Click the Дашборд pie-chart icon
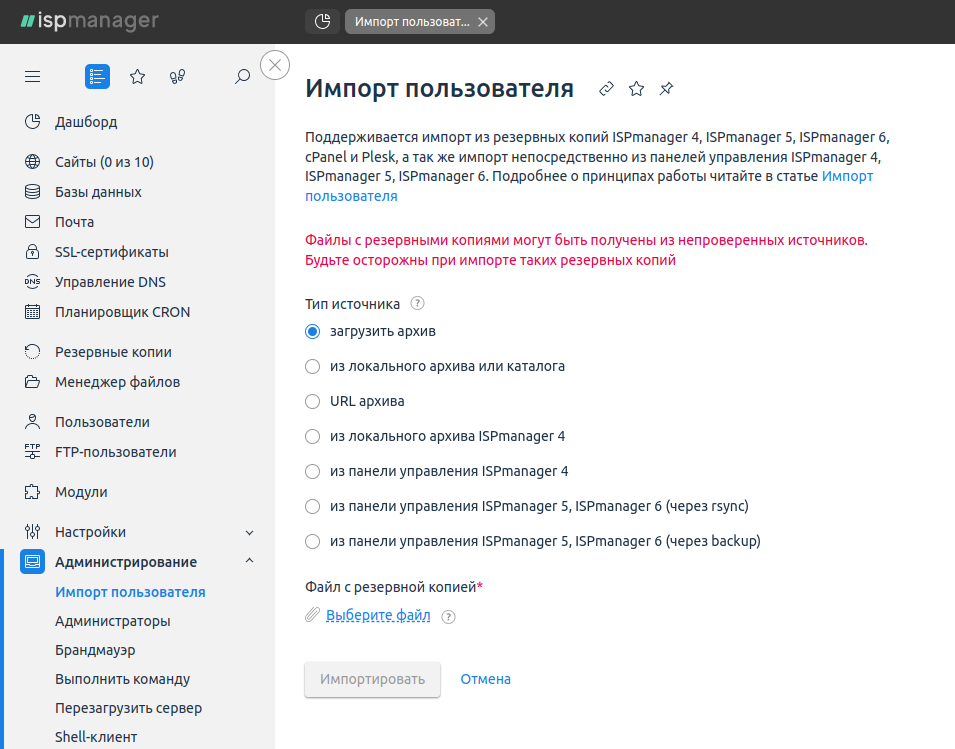Image resolution: width=955 pixels, height=749 pixels. click(x=32, y=122)
